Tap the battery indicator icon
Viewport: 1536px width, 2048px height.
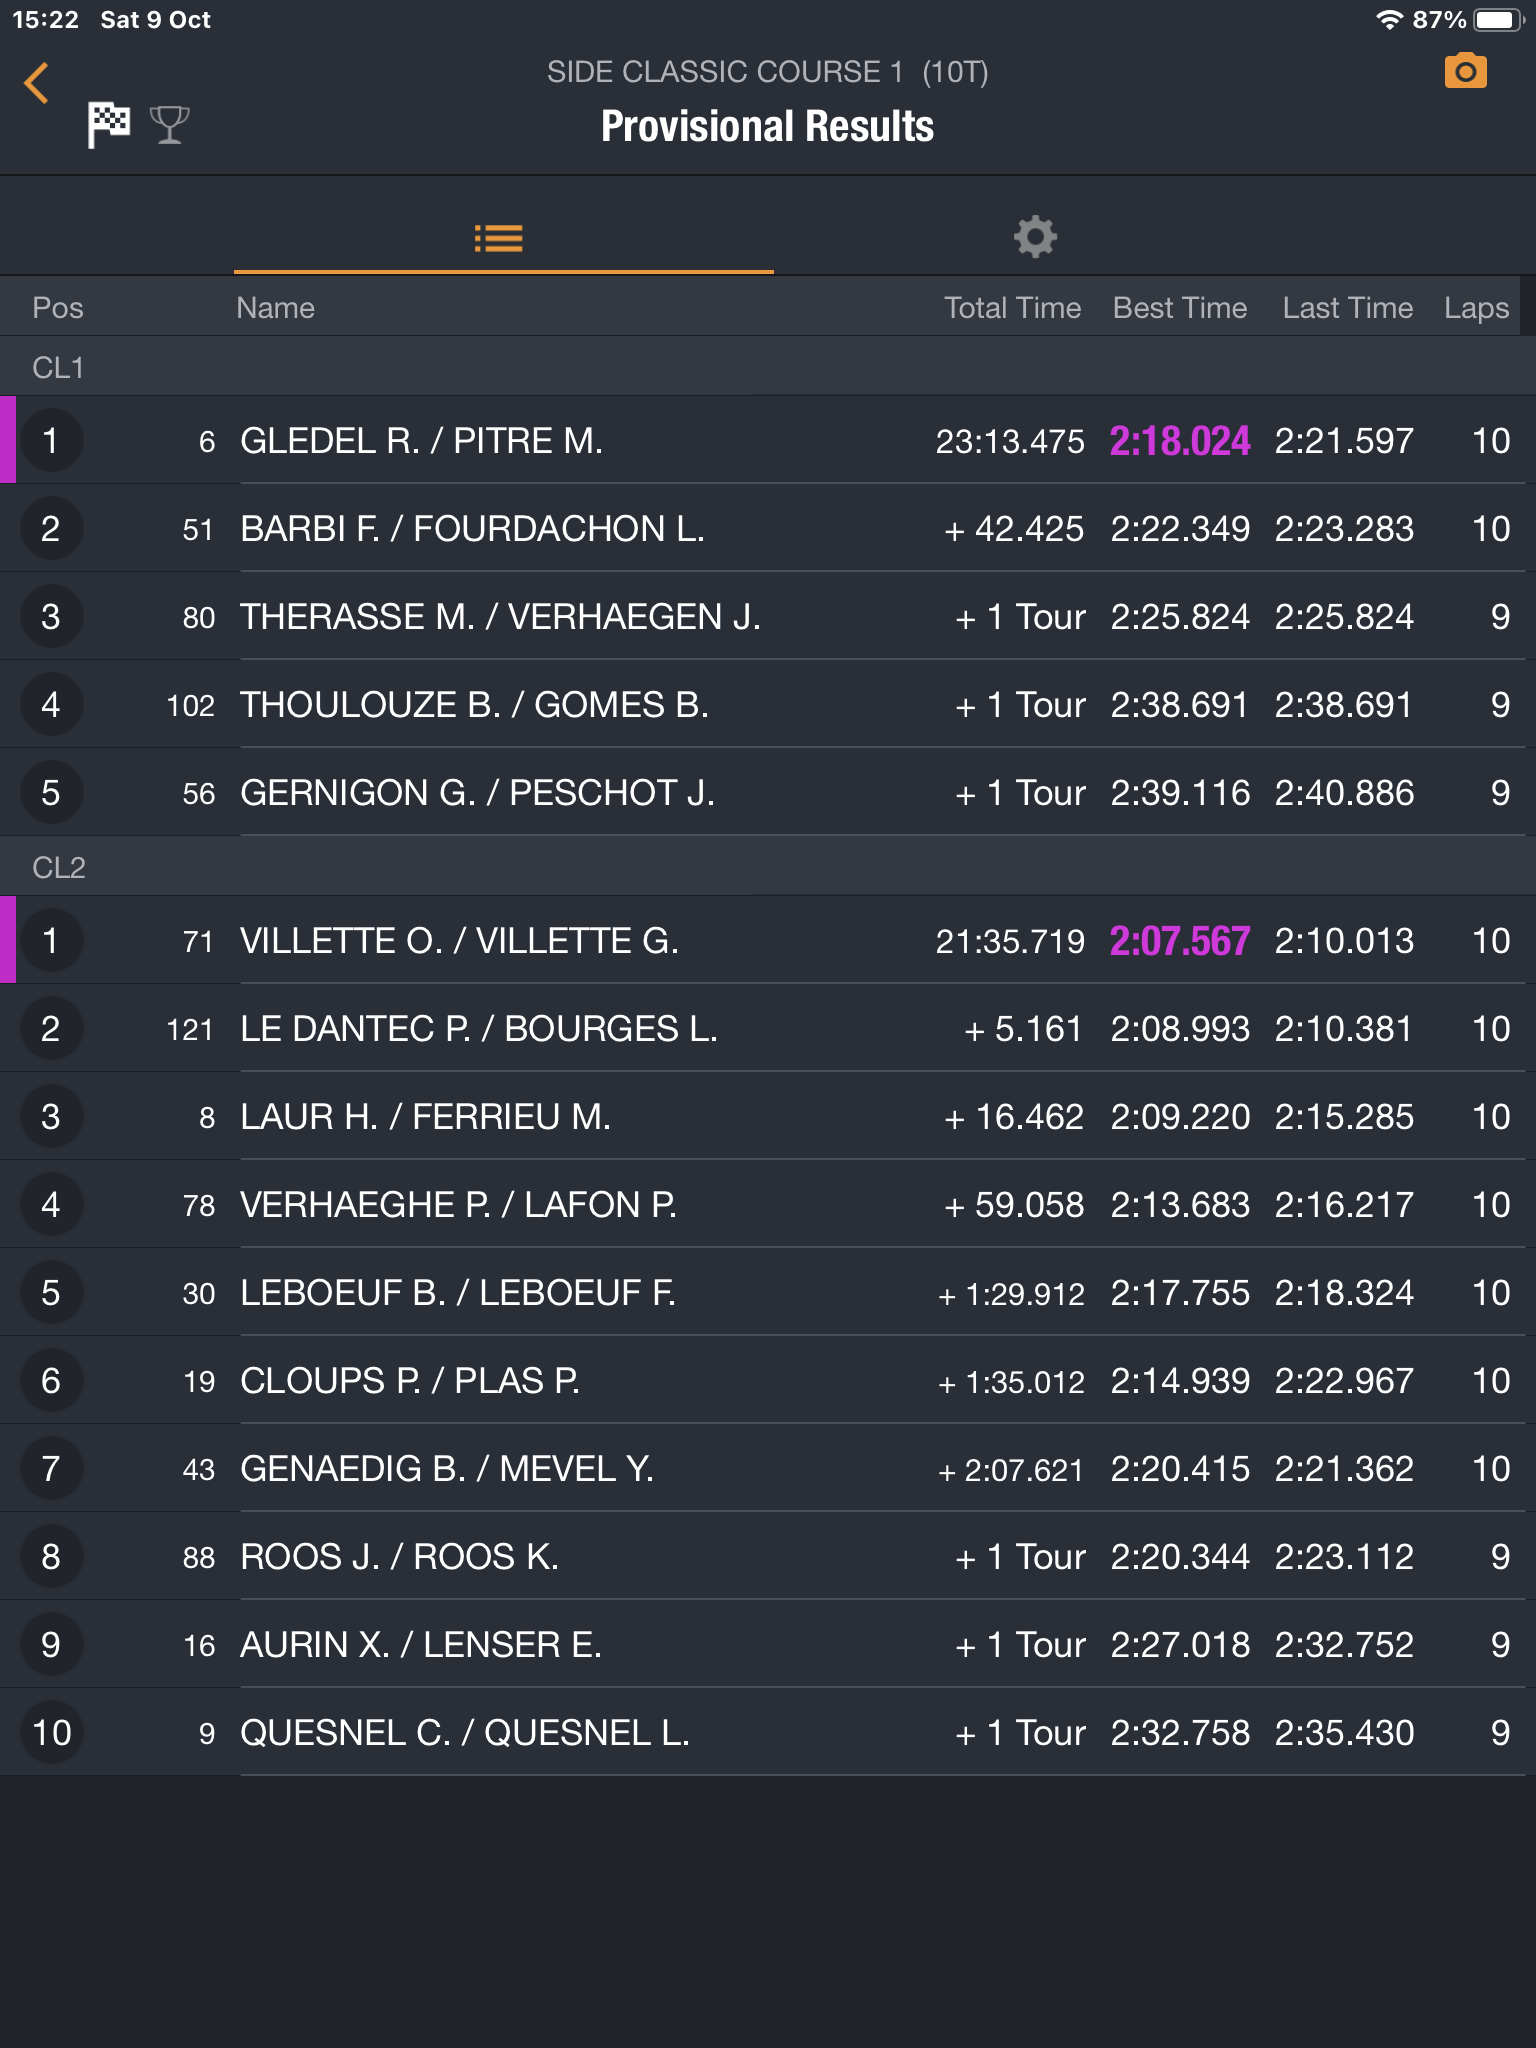(1498, 20)
